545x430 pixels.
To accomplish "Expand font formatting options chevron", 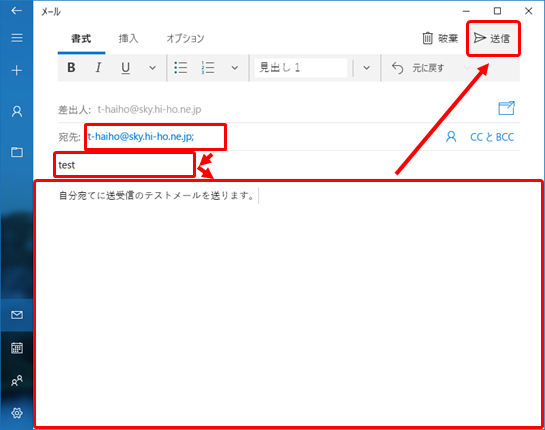I will (152, 68).
